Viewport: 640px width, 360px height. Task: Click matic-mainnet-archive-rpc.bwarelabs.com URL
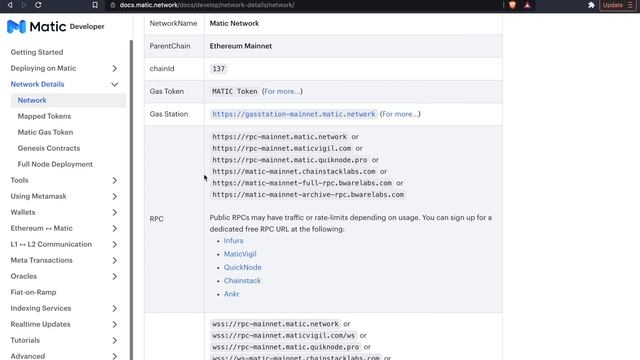[308, 195]
